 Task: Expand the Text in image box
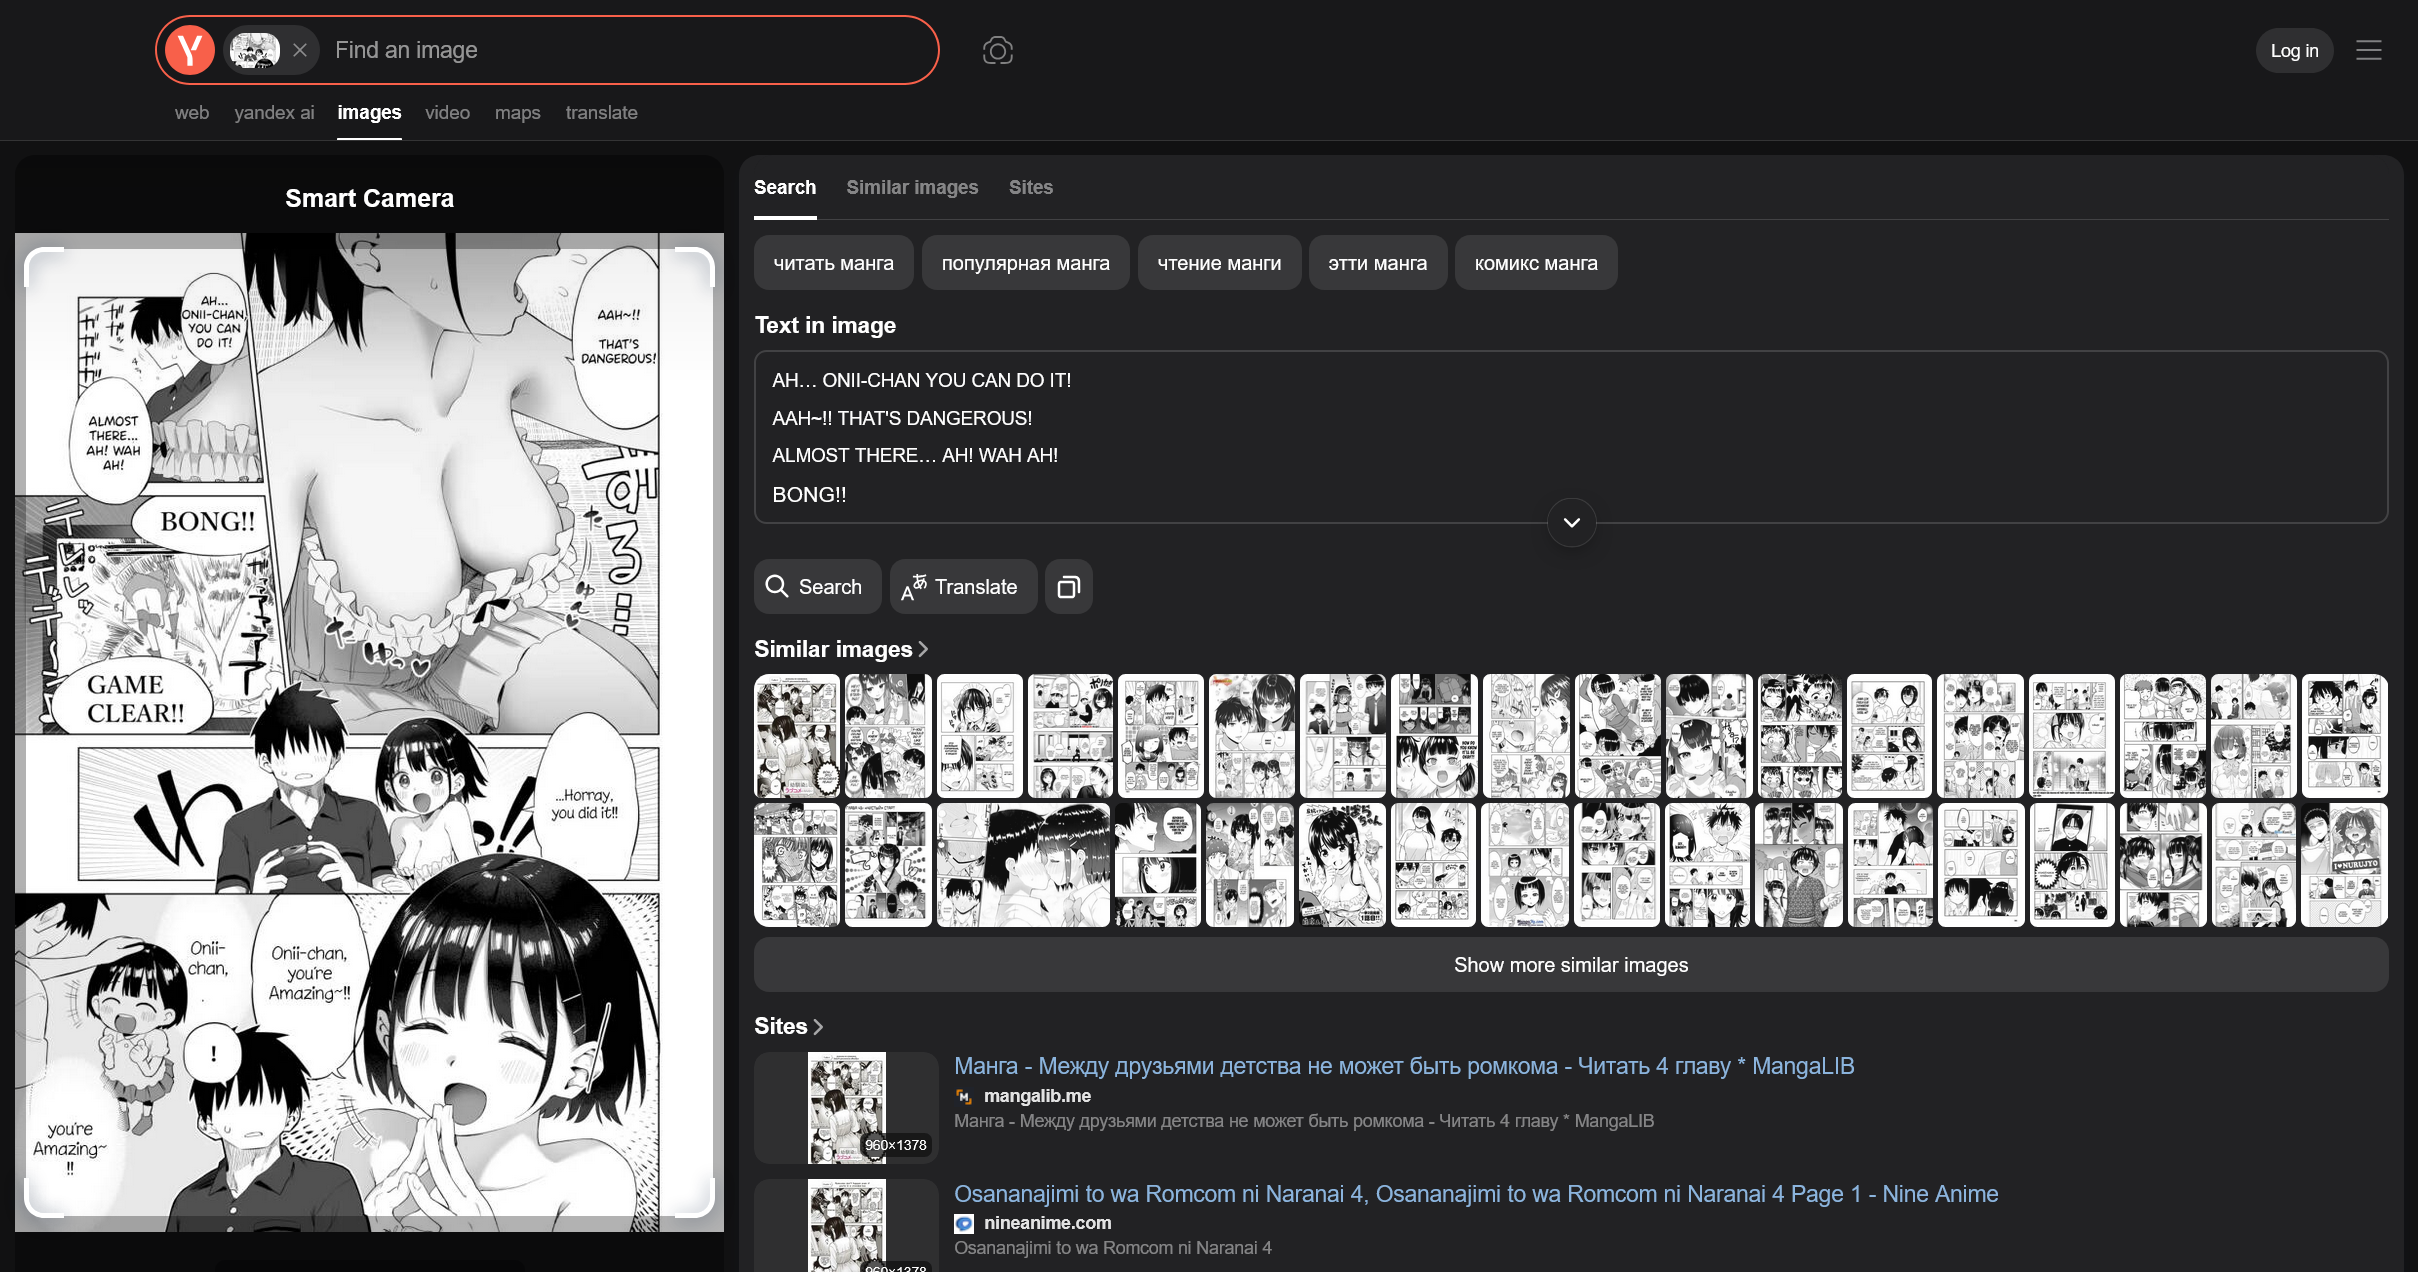click(1571, 522)
